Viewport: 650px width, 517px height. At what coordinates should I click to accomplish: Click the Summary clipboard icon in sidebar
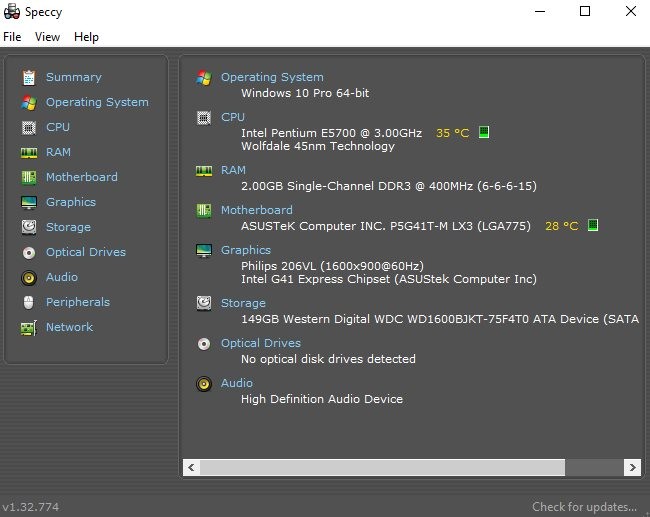29,78
